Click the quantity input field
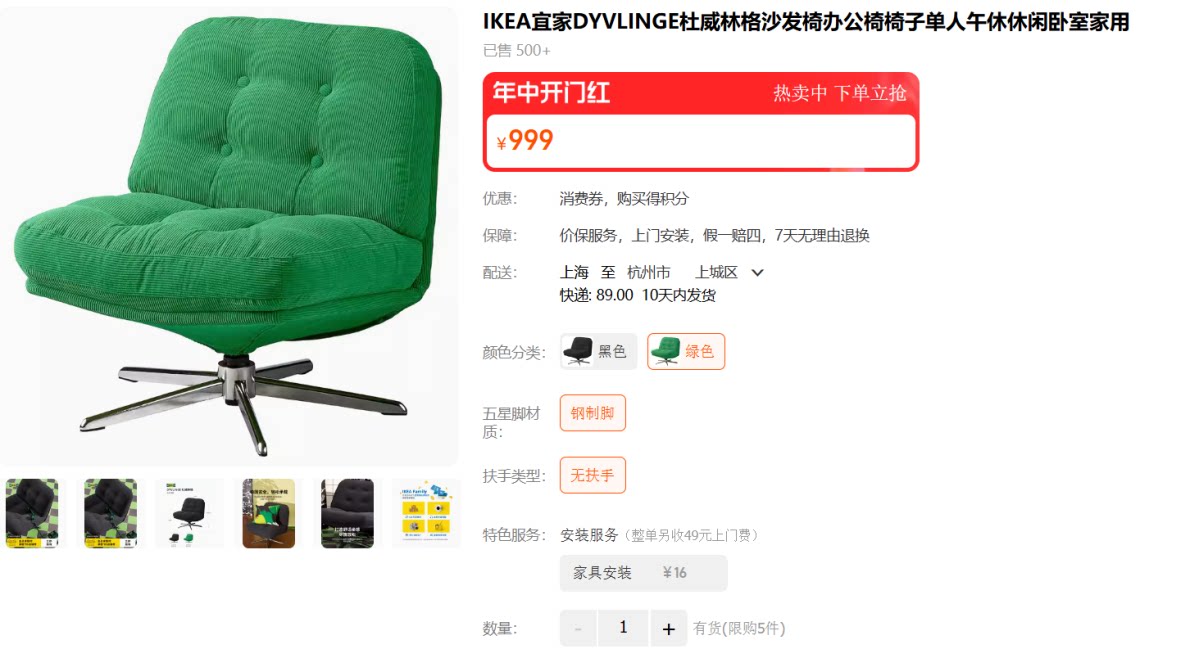The width and height of the screenshot is (1190, 658). [623, 628]
